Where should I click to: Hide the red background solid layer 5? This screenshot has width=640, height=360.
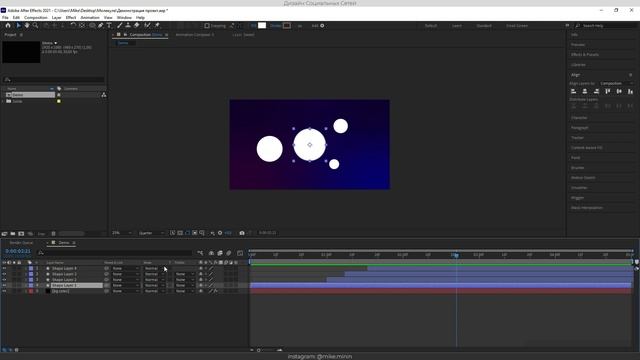pyautogui.click(x=4, y=291)
